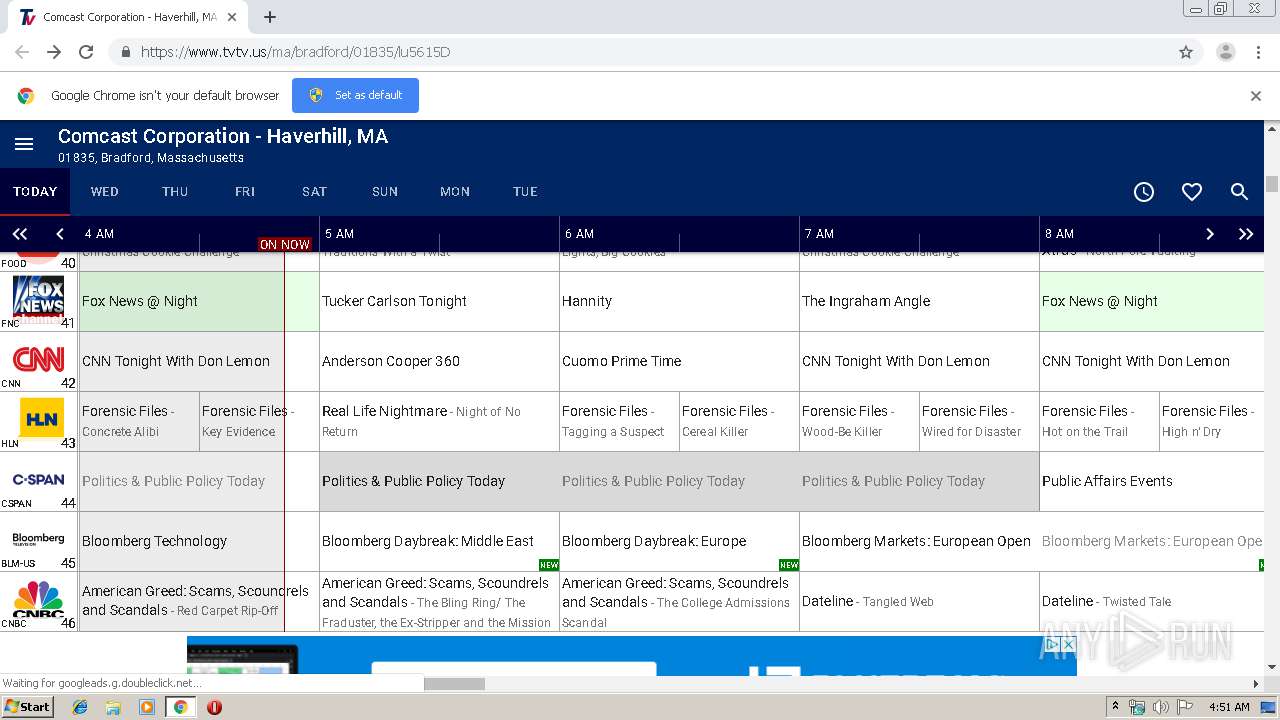The image size is (1280, 720).
Task: Click the vertical page scrollbar thumb
Action: pos(1272,184)
